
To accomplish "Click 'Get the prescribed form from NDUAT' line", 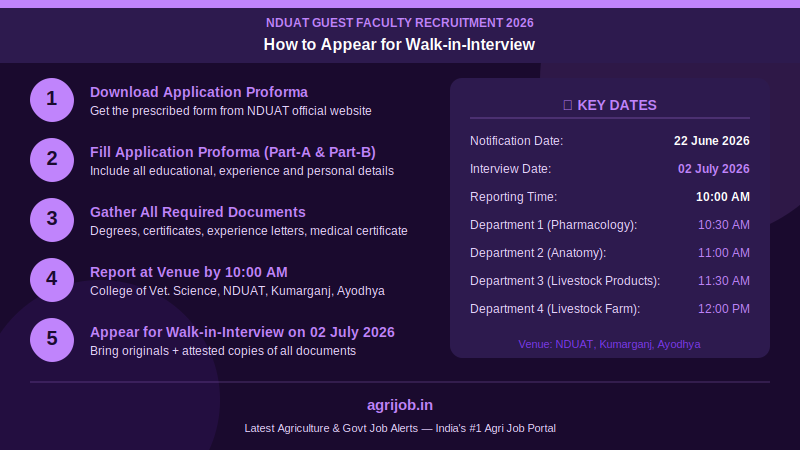I will [231, 111].
